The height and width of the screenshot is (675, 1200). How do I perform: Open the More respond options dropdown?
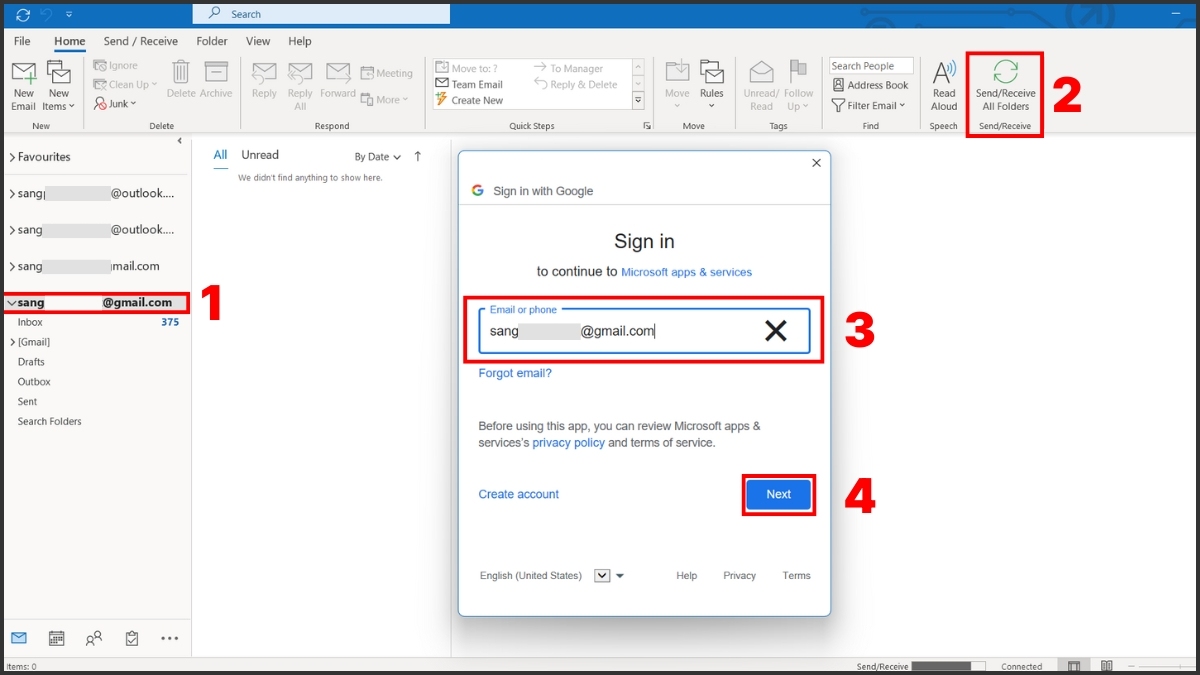coord(384,100)
